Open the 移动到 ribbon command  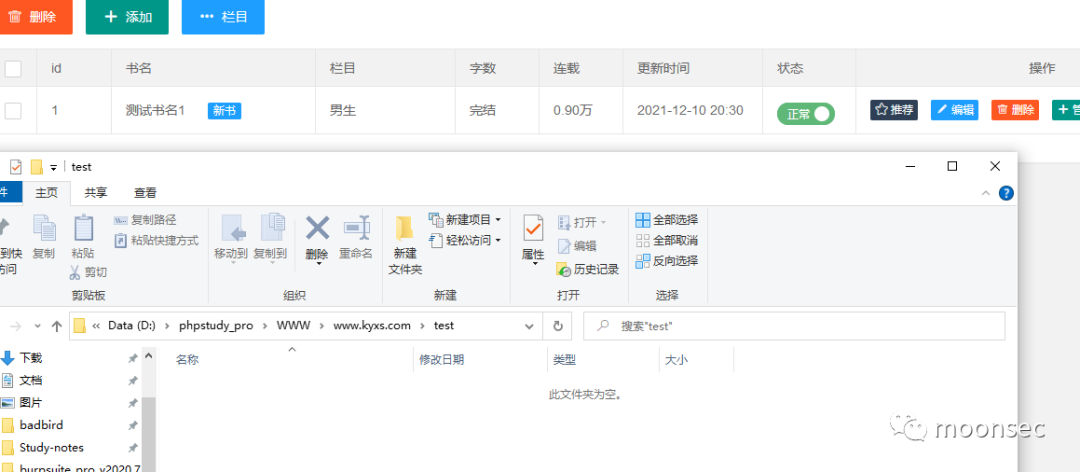231,238
